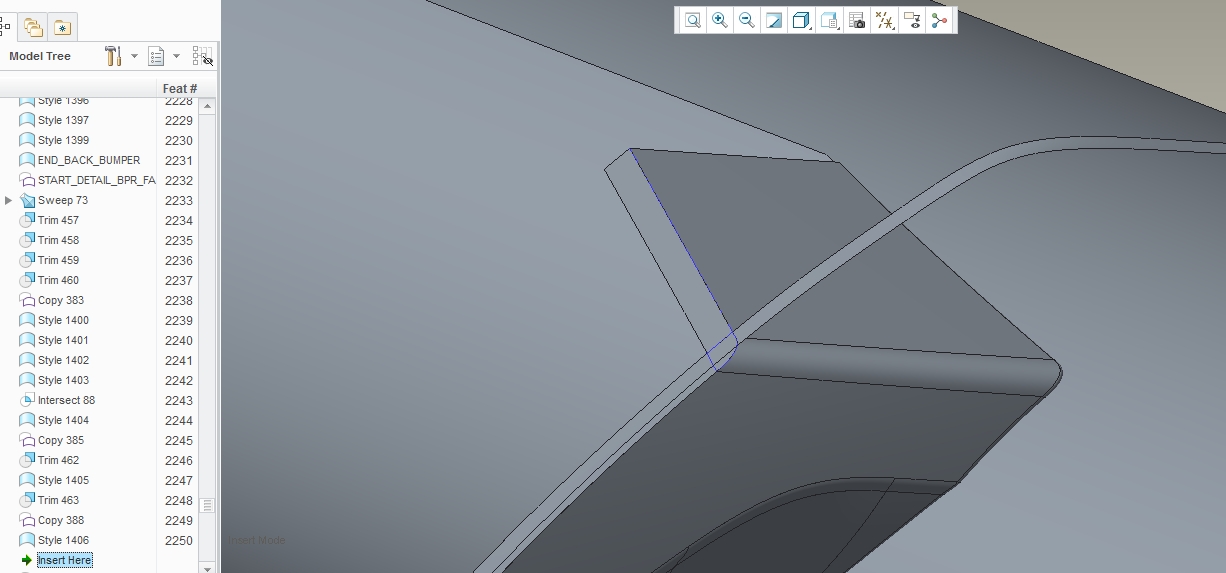Select Trim 462 in model tree

pyautogui.click(x=58, y=460)
